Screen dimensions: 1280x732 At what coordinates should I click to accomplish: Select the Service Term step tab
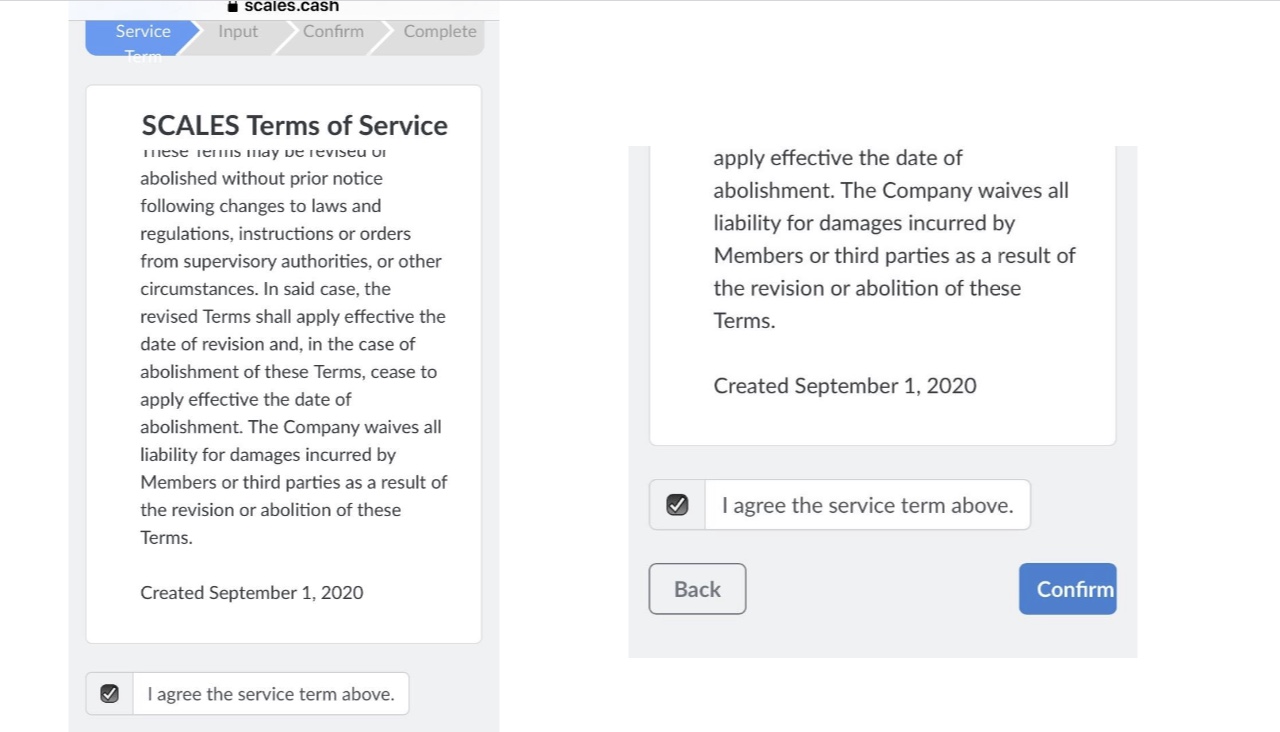click(x=141, y=38)
